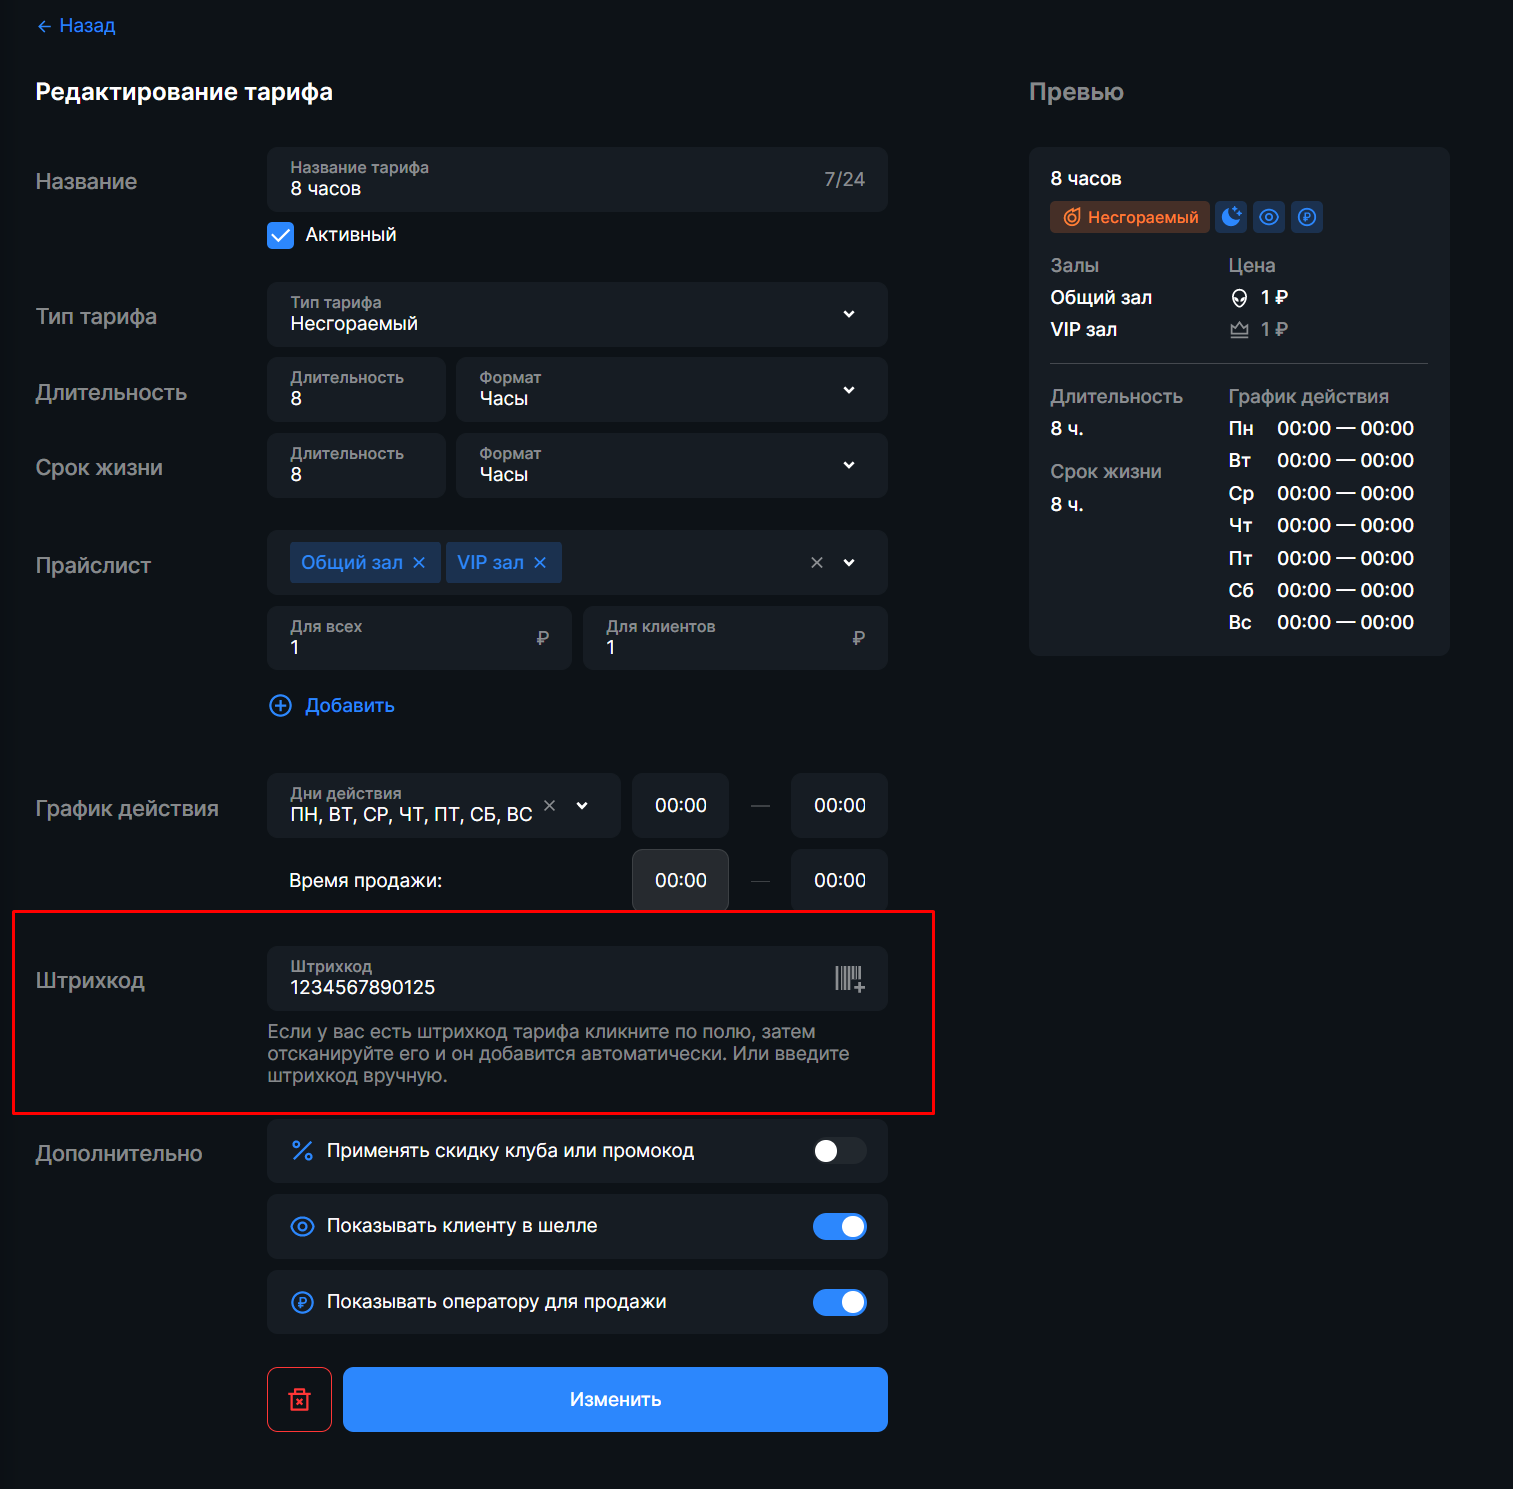The image size is (1513, 1489).
Task: Click the ruble icon beside "Показывать оператору для продажи"
Action: click(302, 1302)
